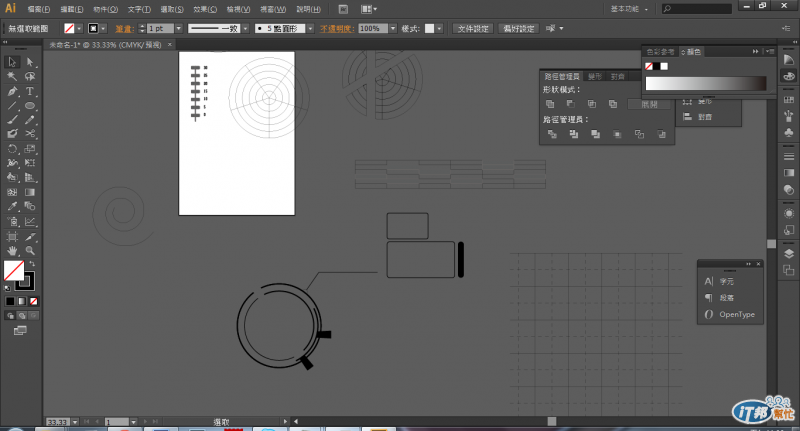800x431 pixels.
Task: Select the Artboard tool
Action: point(12,237)
